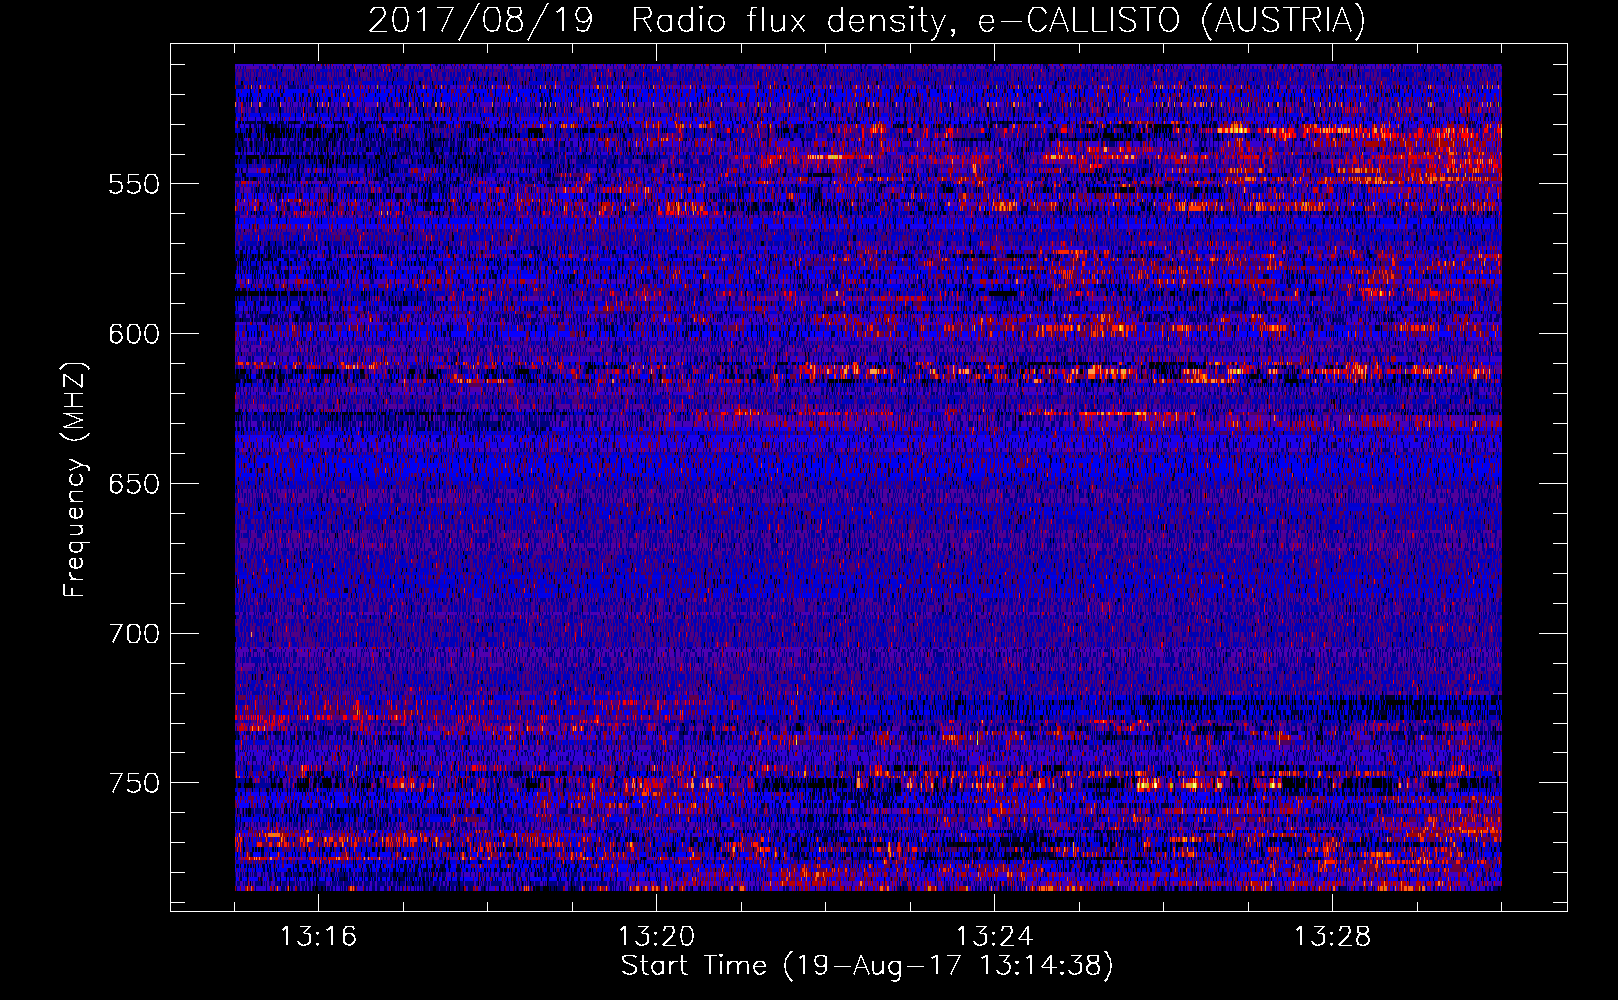
Task: Click the 550 frequency tick label
Action: point(134,184)
